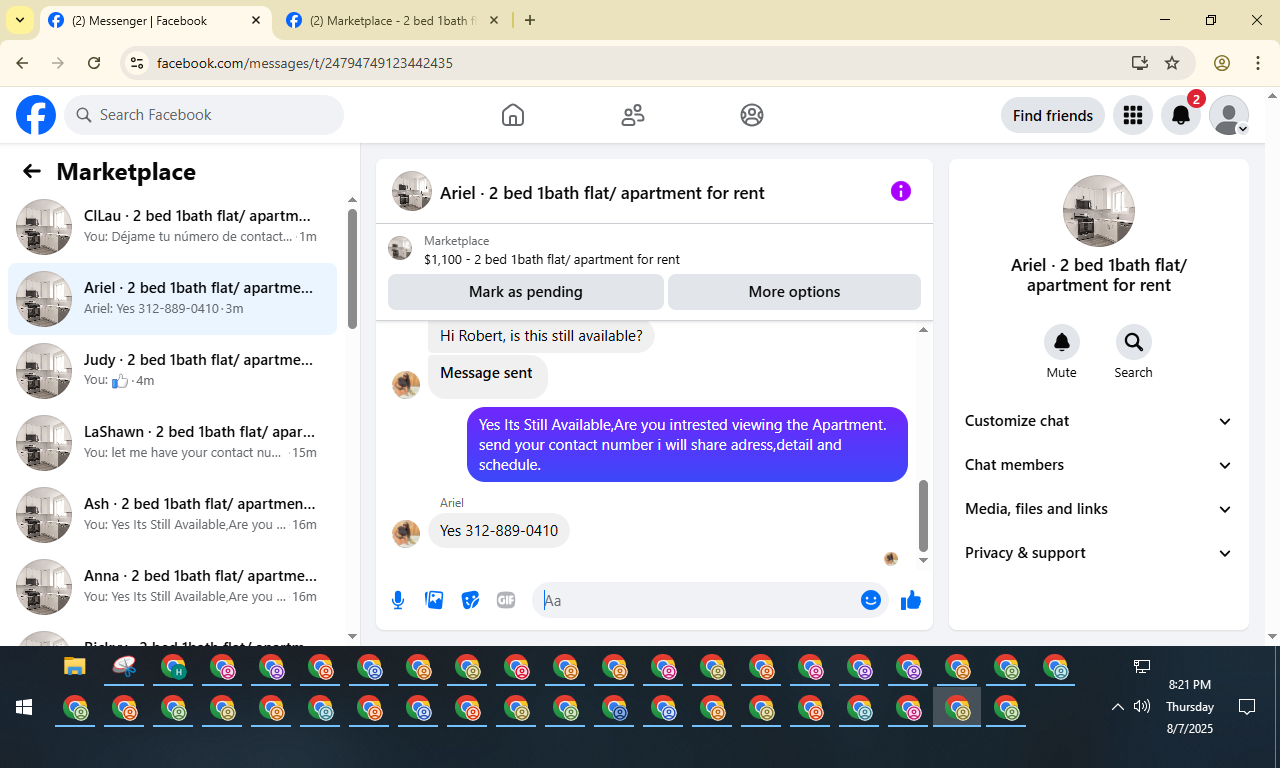Screen dimensions: 1280x768
Task: Click the Find friends button
Action: (1053, 115)
